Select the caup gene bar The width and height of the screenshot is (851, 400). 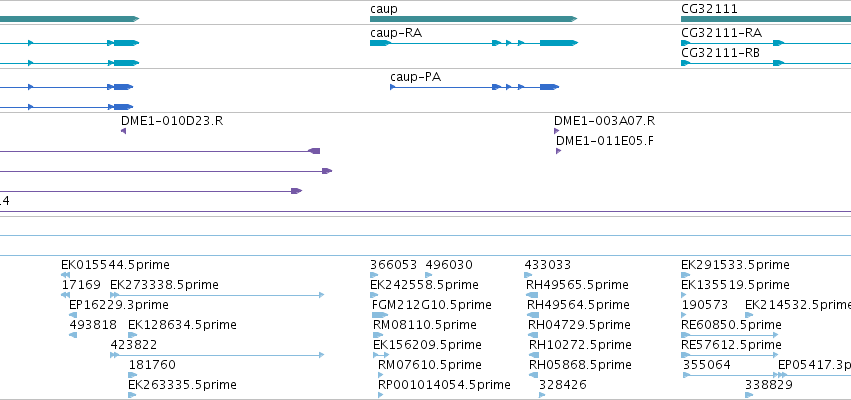473,19
